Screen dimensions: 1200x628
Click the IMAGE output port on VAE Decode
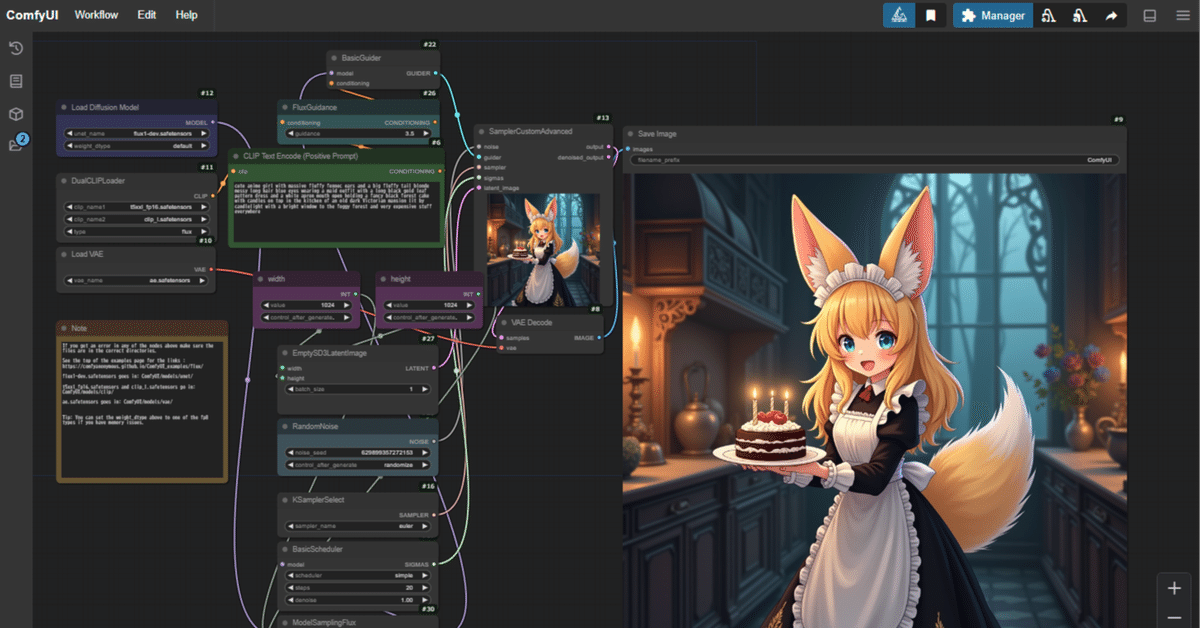pyautogui.click(x=600, y=338)
